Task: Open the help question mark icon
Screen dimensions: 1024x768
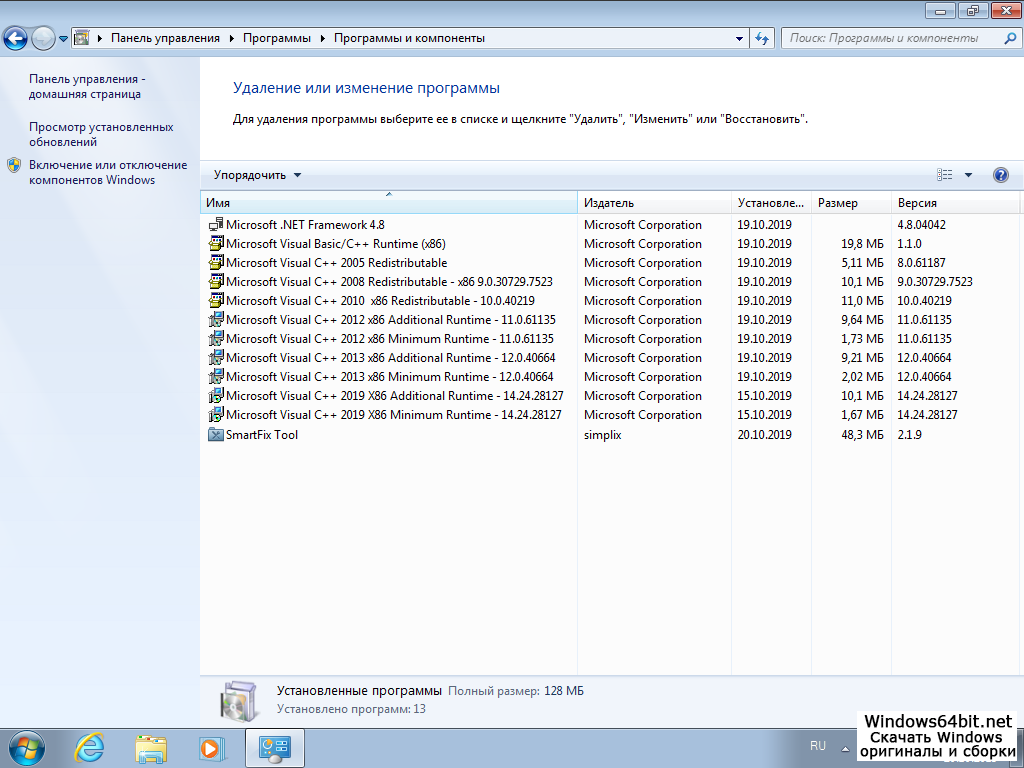Action: [x=1000, y=175]
